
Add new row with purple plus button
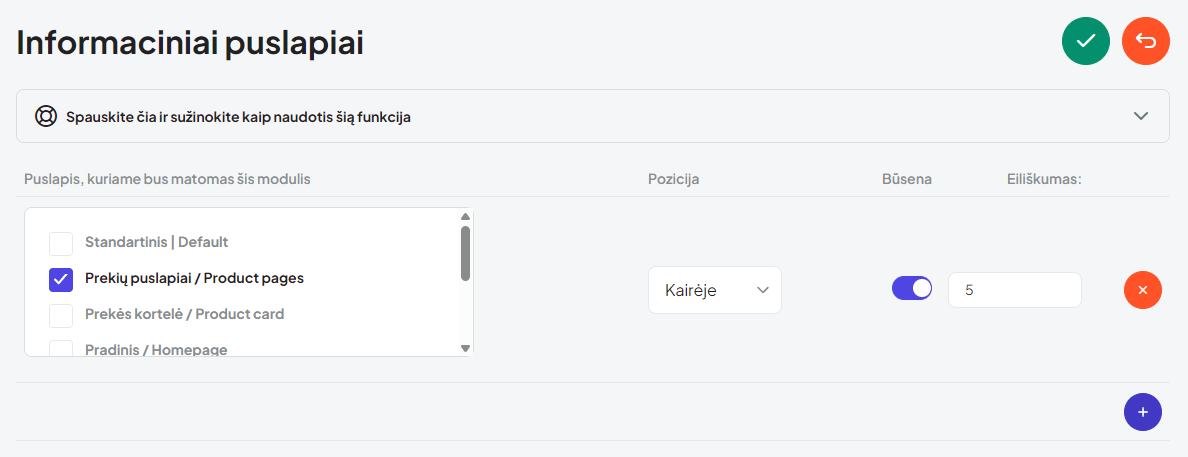pyautogui.click(x=1143, y=412)
